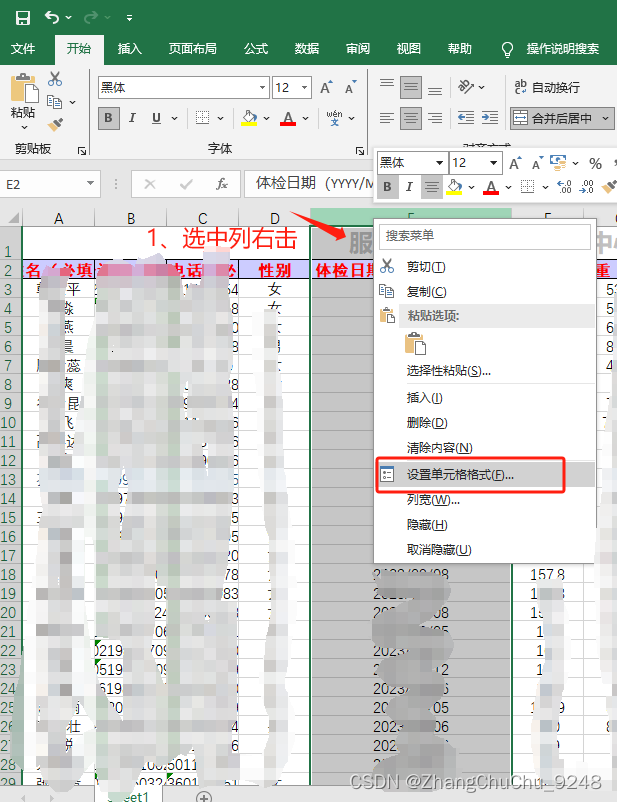Click the ribbon Borders icon
Image resolution: width=617 pixels, height=802 pixels.
click(203, 118)
